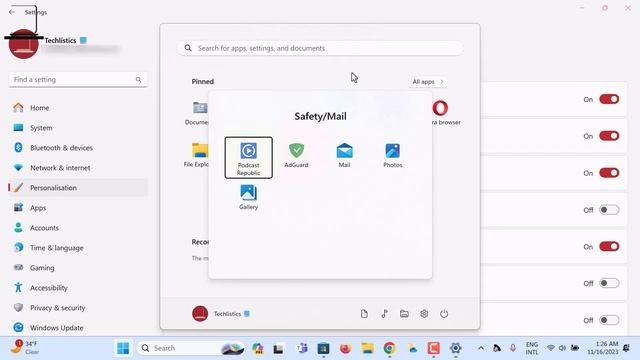The image size is (640, 360).
Task: Open Accounts settings category
Action: (x=78, y=228)
